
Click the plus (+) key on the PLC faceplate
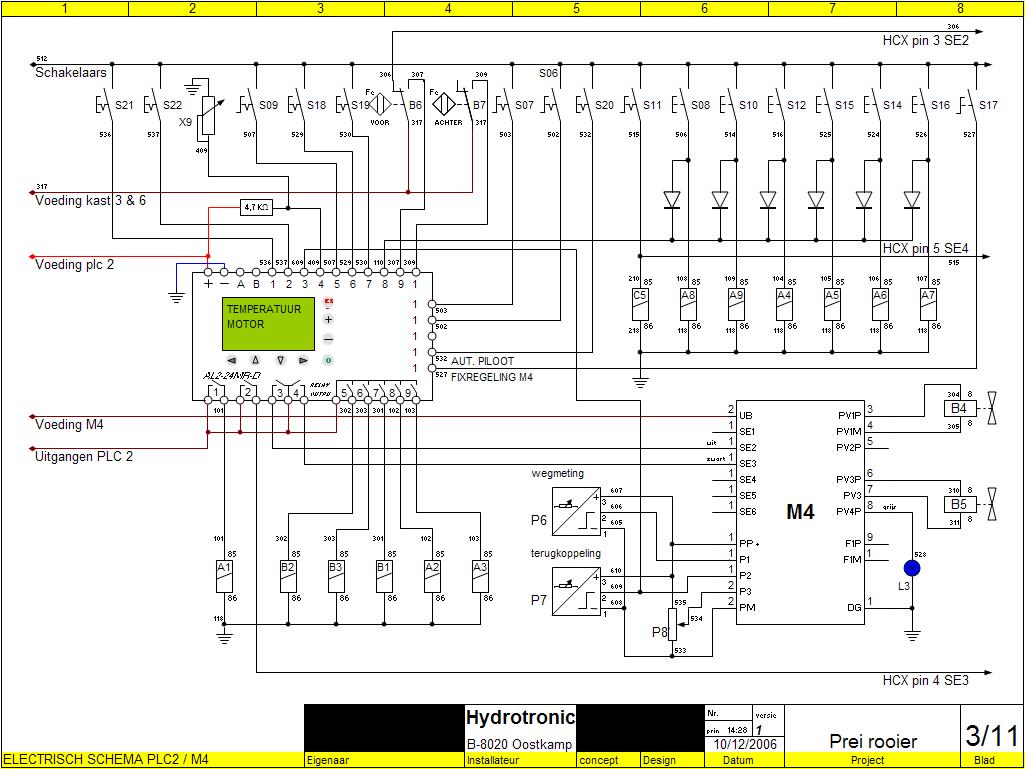(x=328, y=319)
